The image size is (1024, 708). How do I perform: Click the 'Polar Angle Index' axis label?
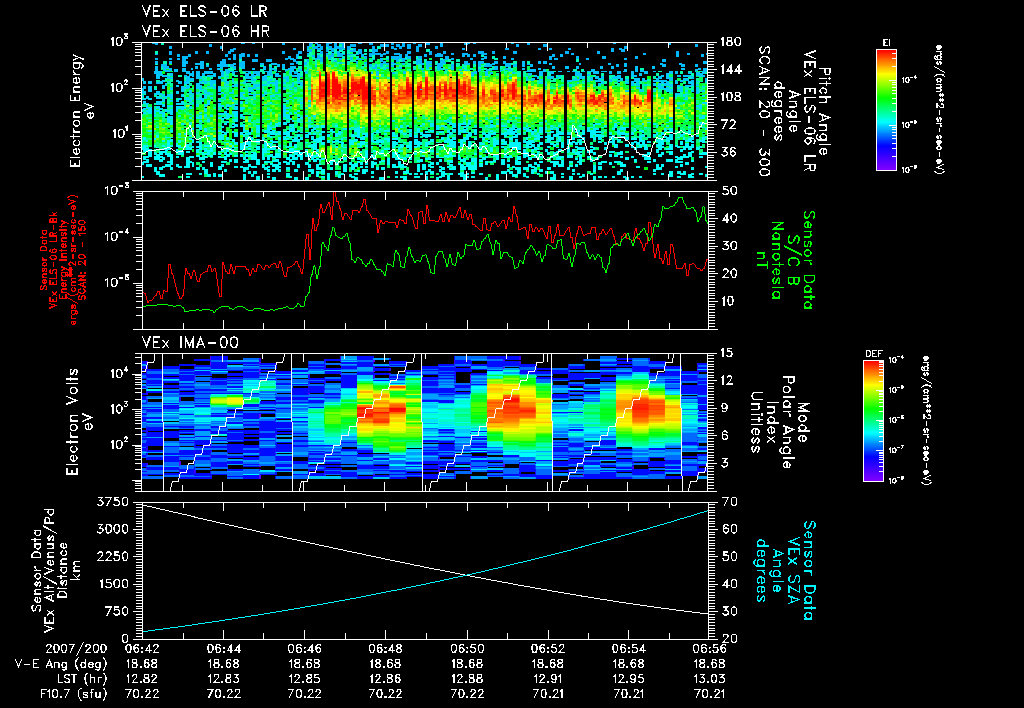778,422
